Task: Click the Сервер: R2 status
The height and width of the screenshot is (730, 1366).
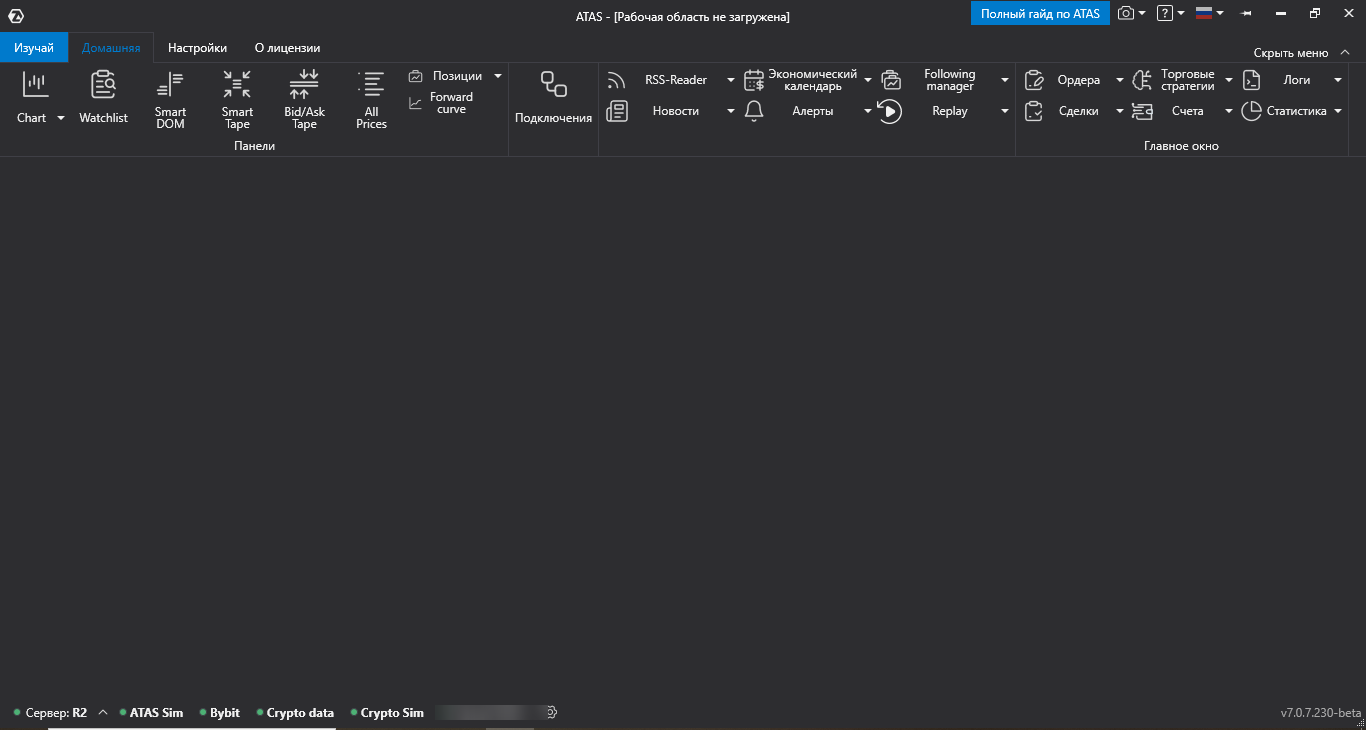Action: (51, 713)
